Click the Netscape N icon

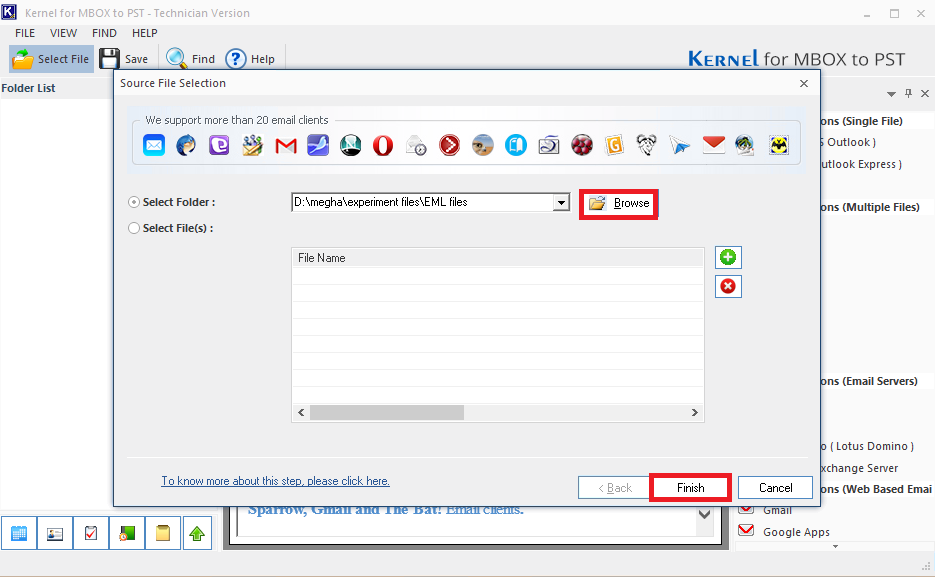tap(351, 145)
